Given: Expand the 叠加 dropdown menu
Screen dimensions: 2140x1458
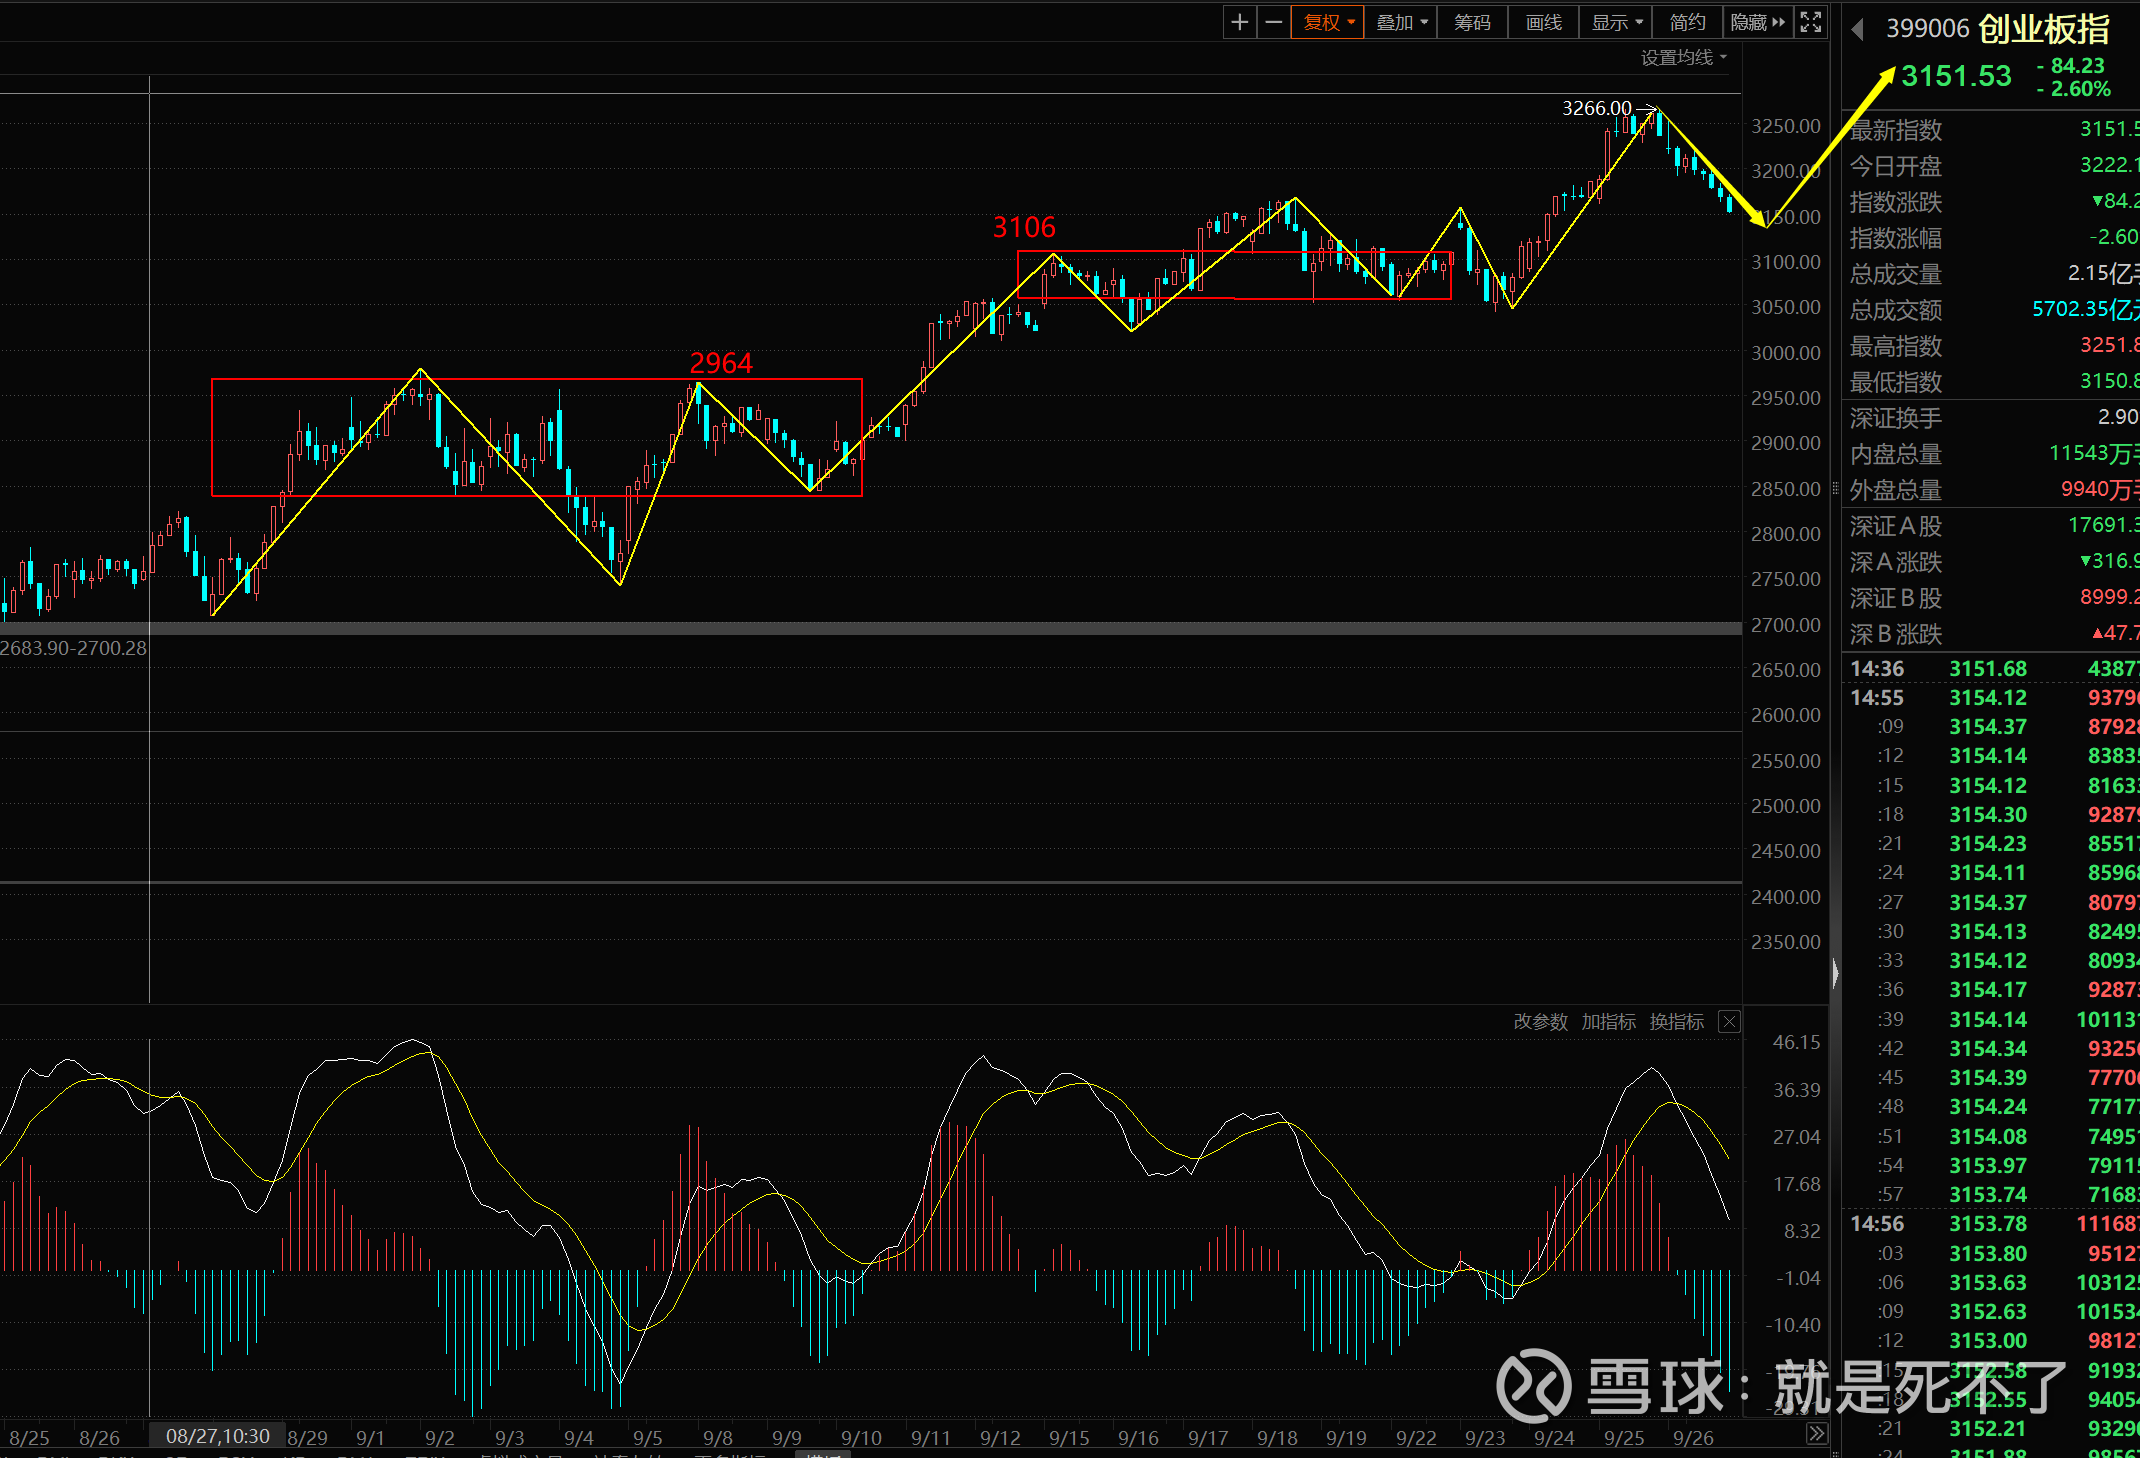Looking at the screenshot, I should pyautogui.click(x=1402, y=22).
